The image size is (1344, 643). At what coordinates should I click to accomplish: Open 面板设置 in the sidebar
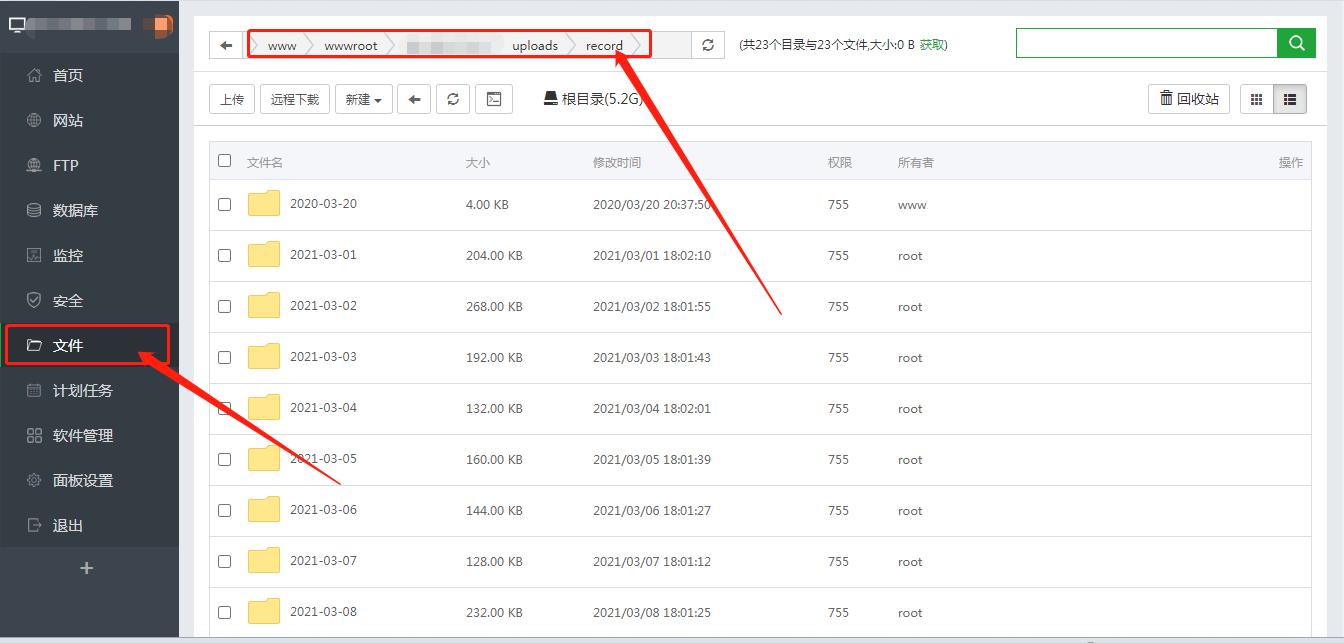tap(89, 481)
